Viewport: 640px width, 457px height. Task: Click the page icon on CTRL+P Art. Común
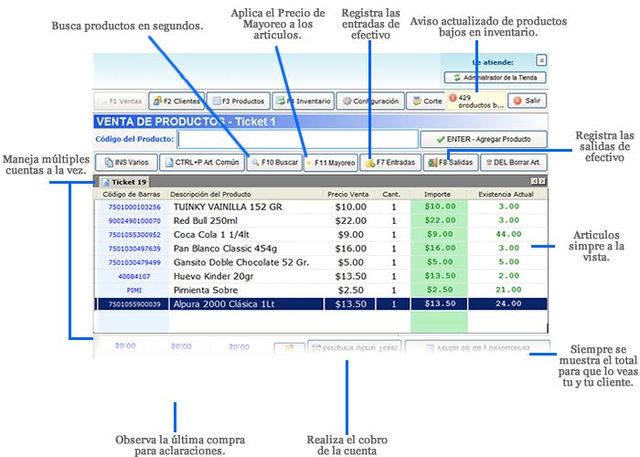169,162
